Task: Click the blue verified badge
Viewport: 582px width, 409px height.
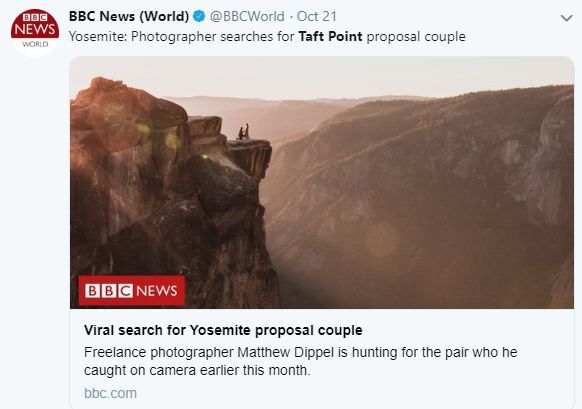Action: pos(199,16)
